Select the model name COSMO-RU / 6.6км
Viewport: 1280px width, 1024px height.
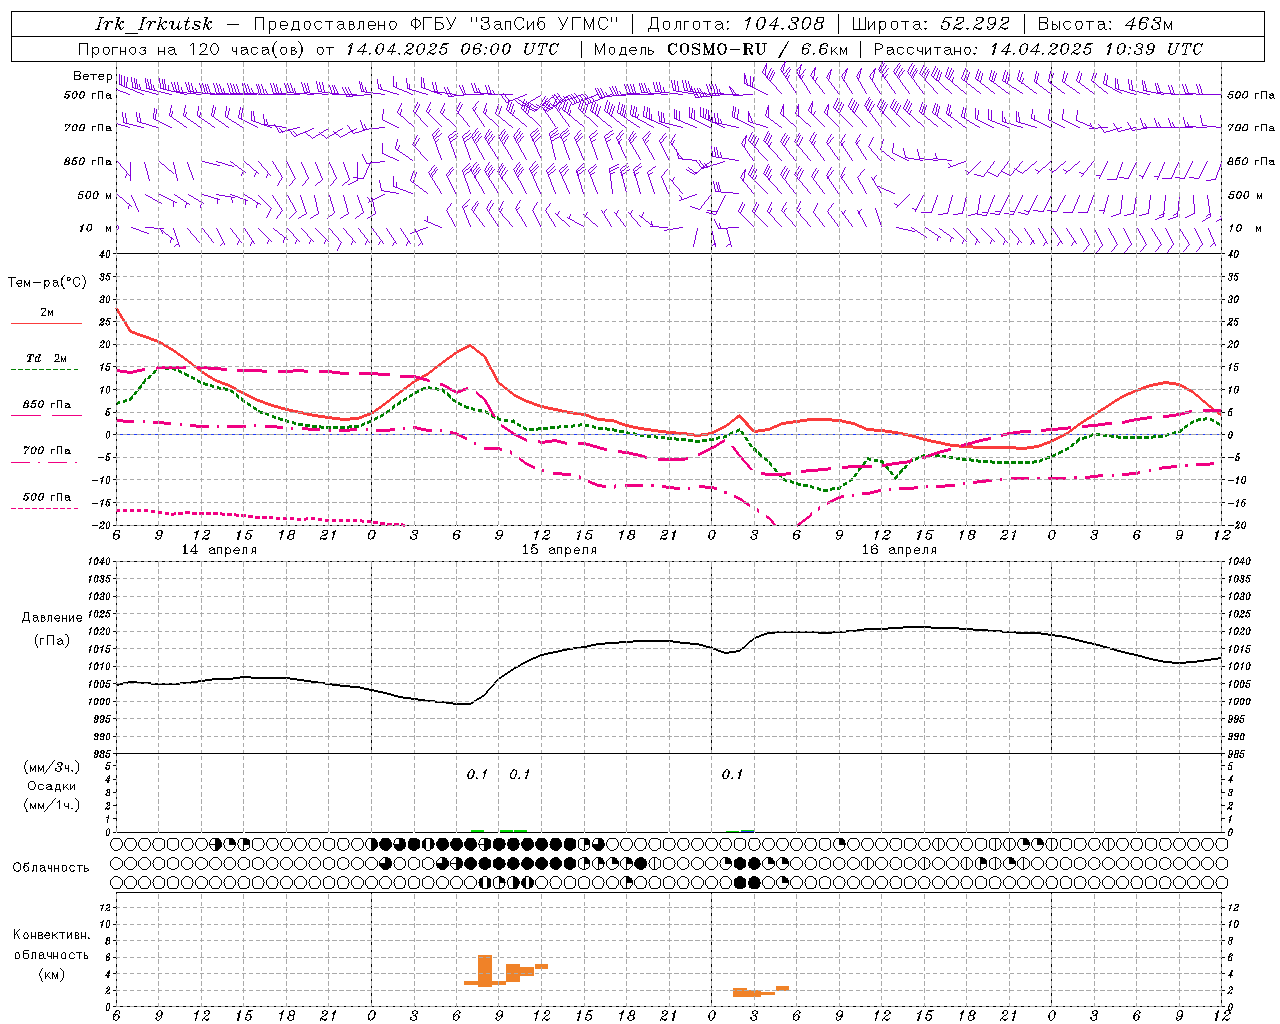point(758,49)
